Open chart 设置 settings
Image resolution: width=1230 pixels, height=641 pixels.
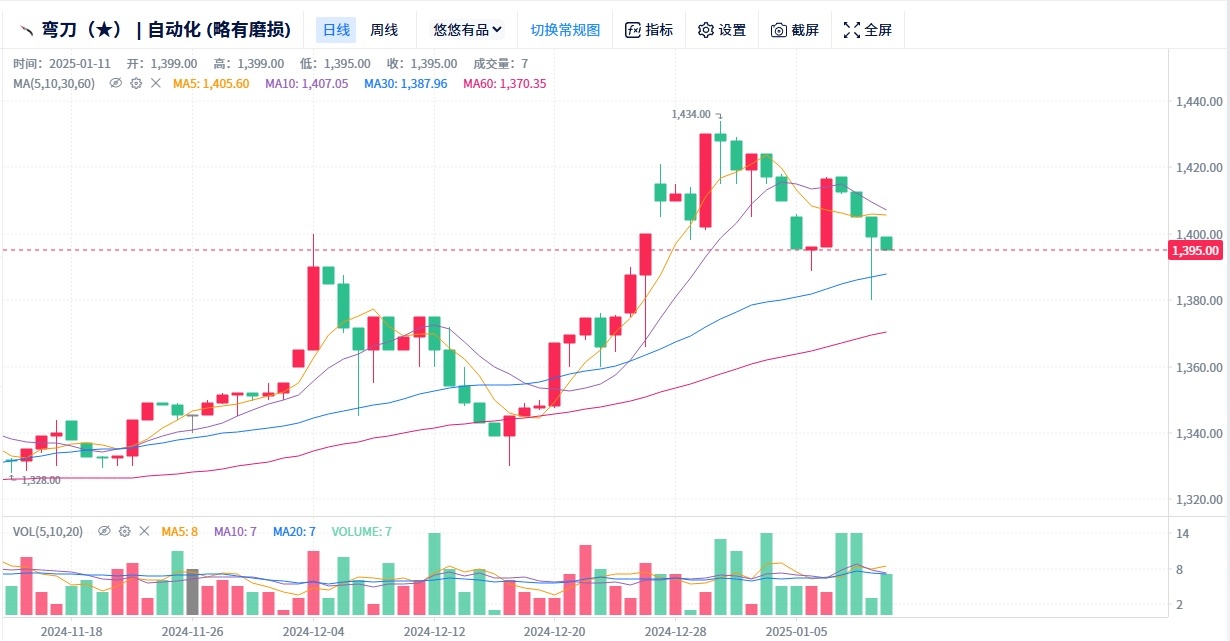point(721,30)
